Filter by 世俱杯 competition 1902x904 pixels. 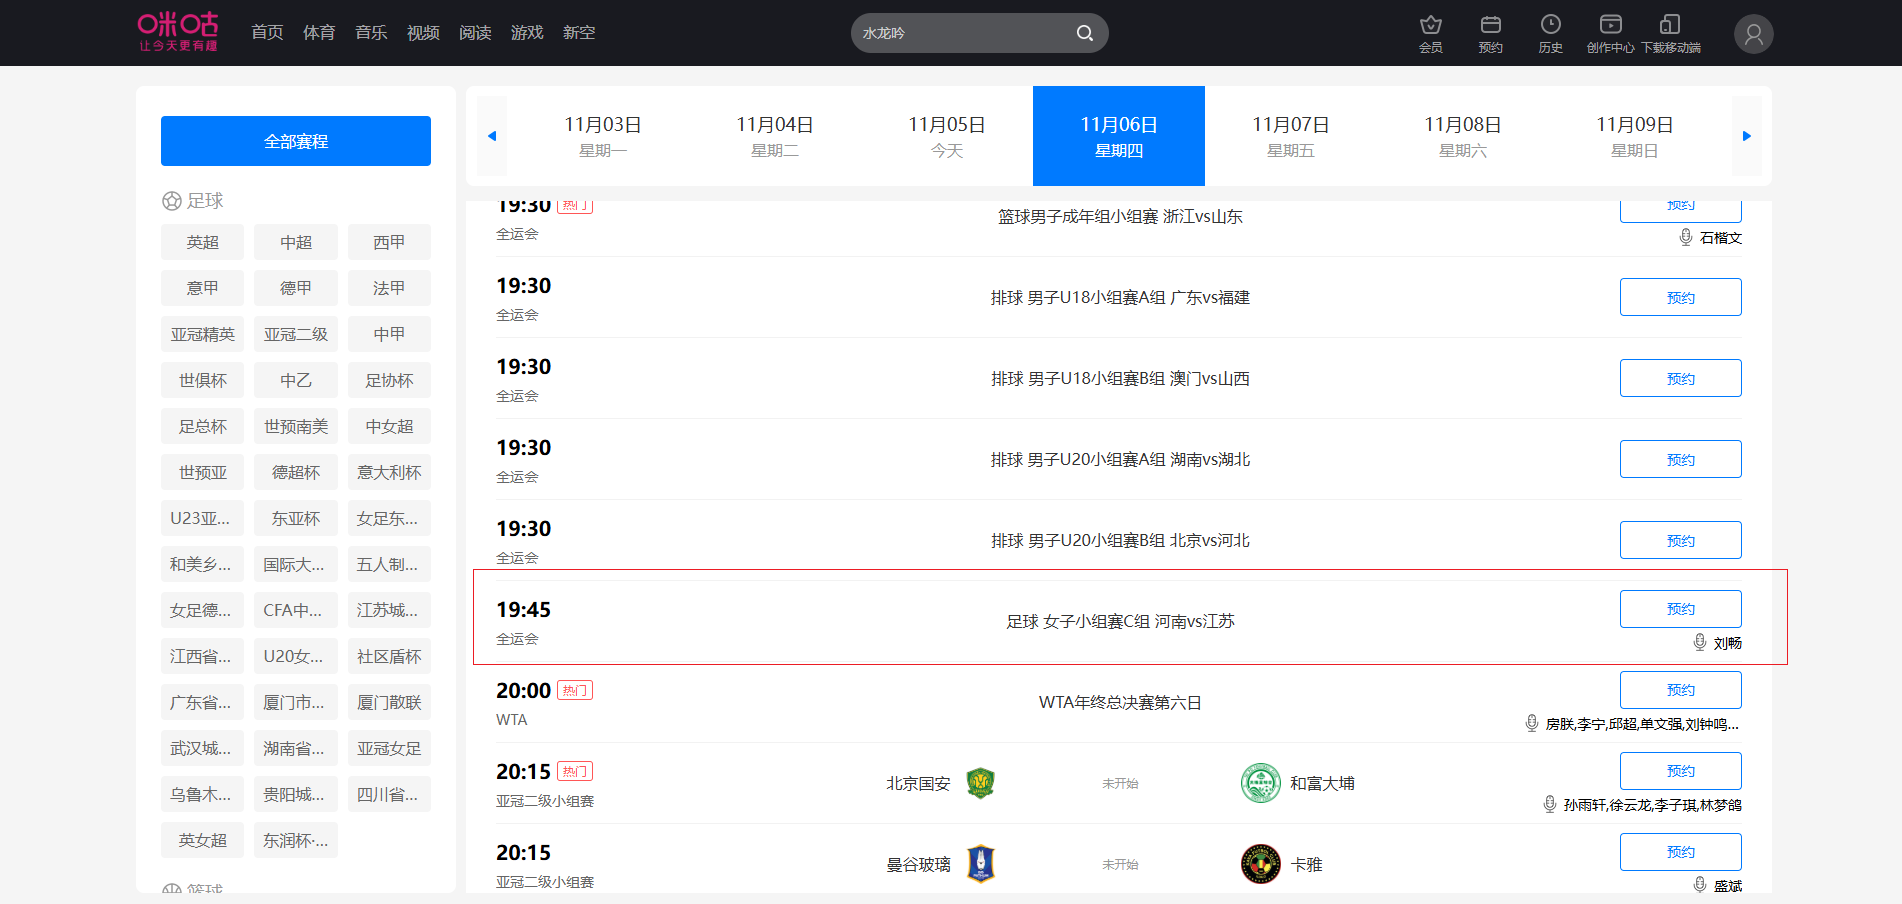202,380
